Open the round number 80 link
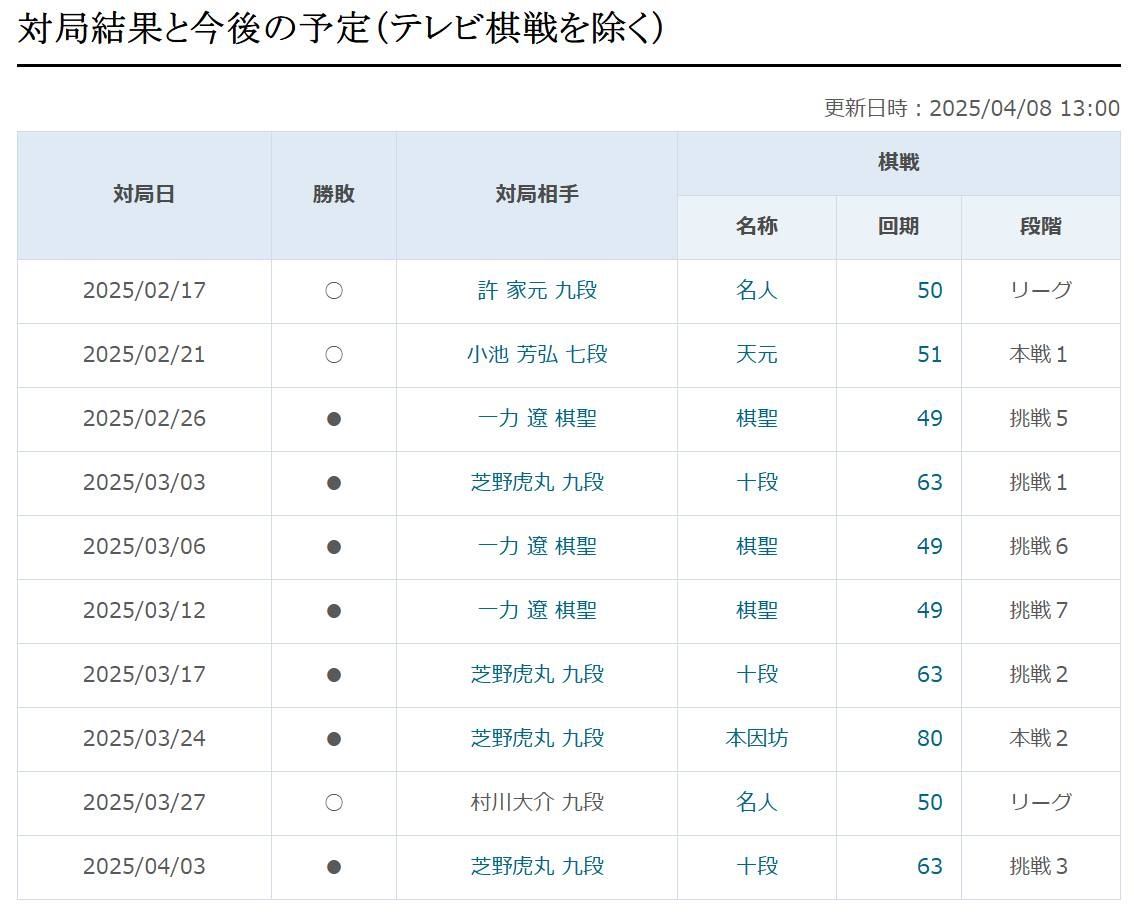This screenshot has height=916, width=1134. click(x=929, y=739)
